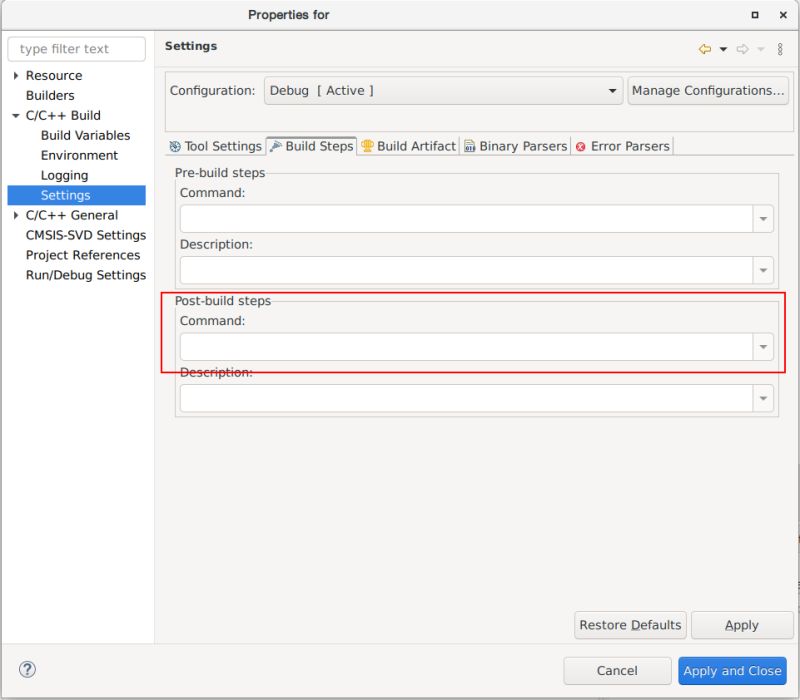This screenshot has width=800, height=700.
Task: Click the forward navigation arrow icon
Action: (742, 49)
